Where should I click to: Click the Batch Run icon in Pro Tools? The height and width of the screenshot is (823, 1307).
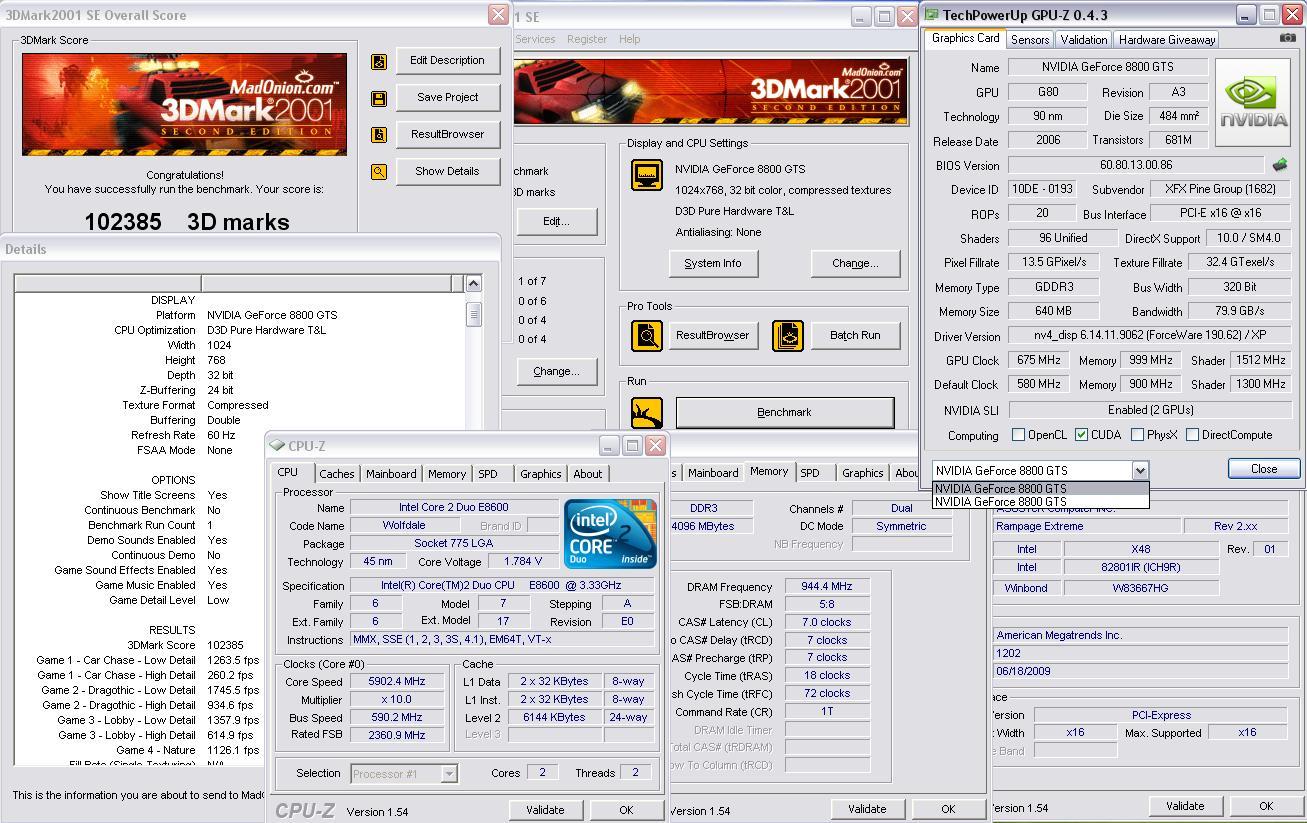pos(788,336)
